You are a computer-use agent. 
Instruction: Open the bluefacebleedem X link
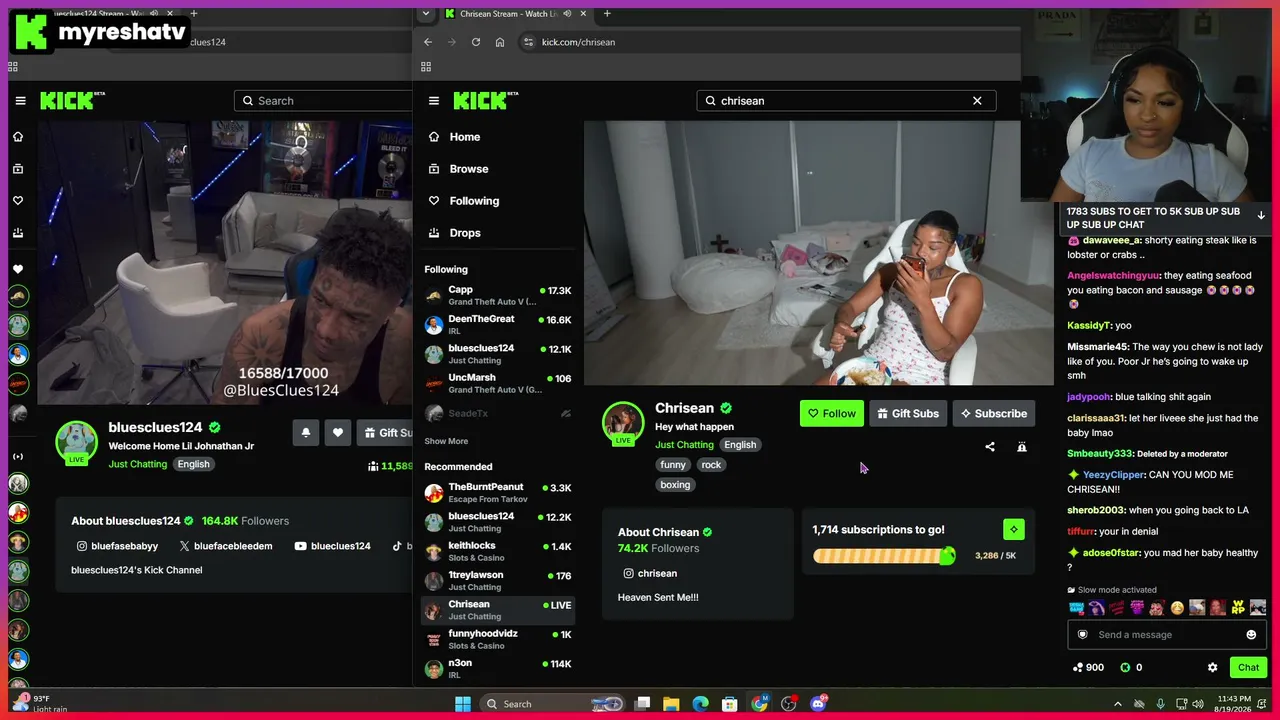point(226,546)
